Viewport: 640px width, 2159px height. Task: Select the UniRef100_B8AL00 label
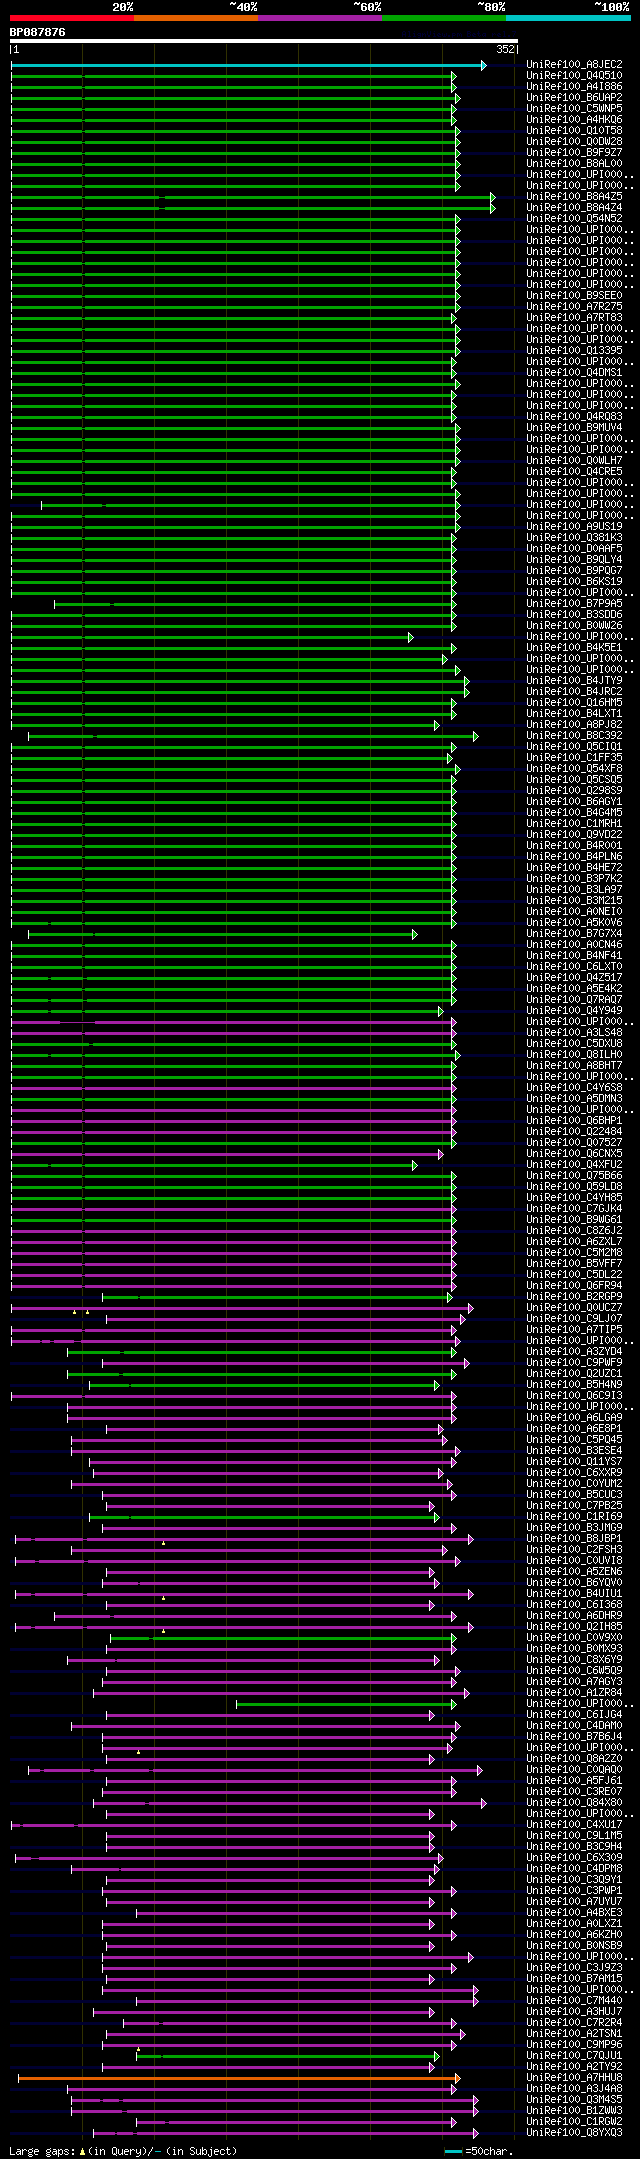tap(574, 164)
